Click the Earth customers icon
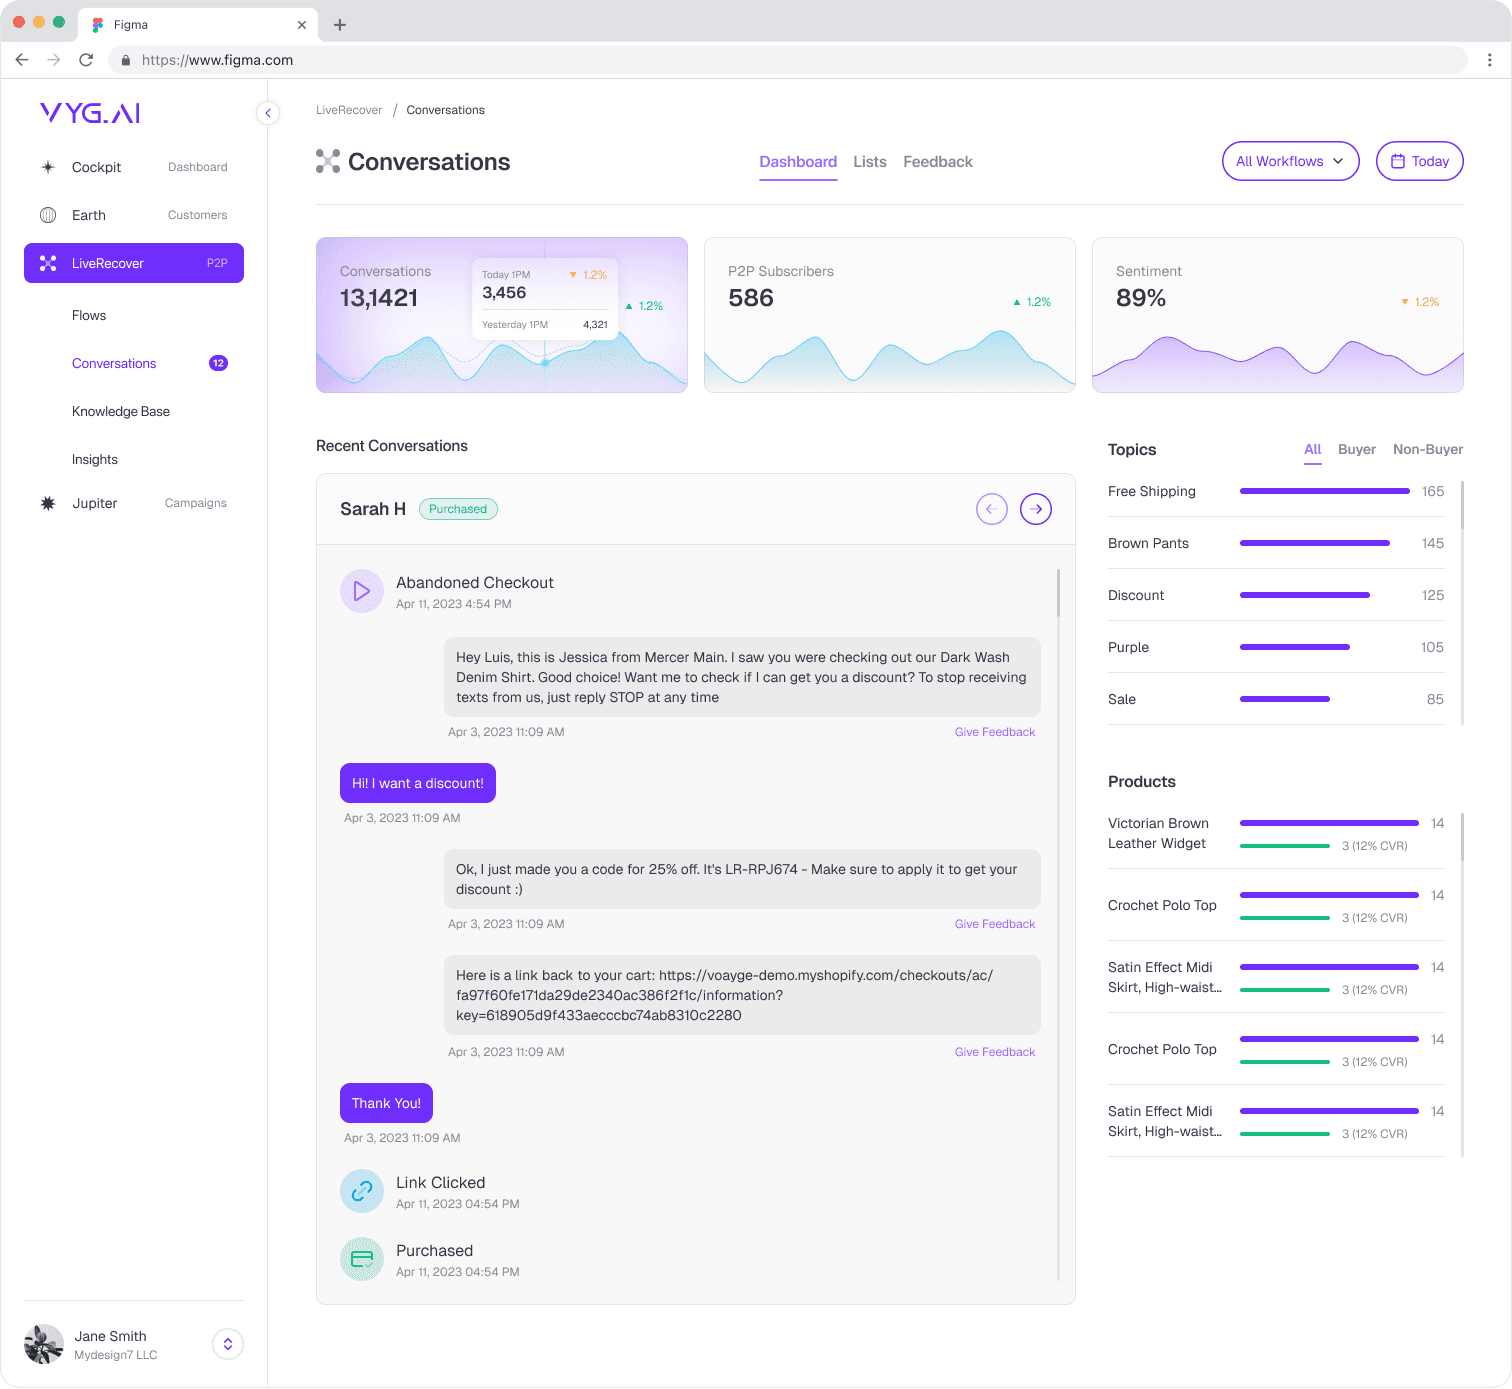Image resolution: width=1512 pixels, height=1389 pixels. (48, 215)
